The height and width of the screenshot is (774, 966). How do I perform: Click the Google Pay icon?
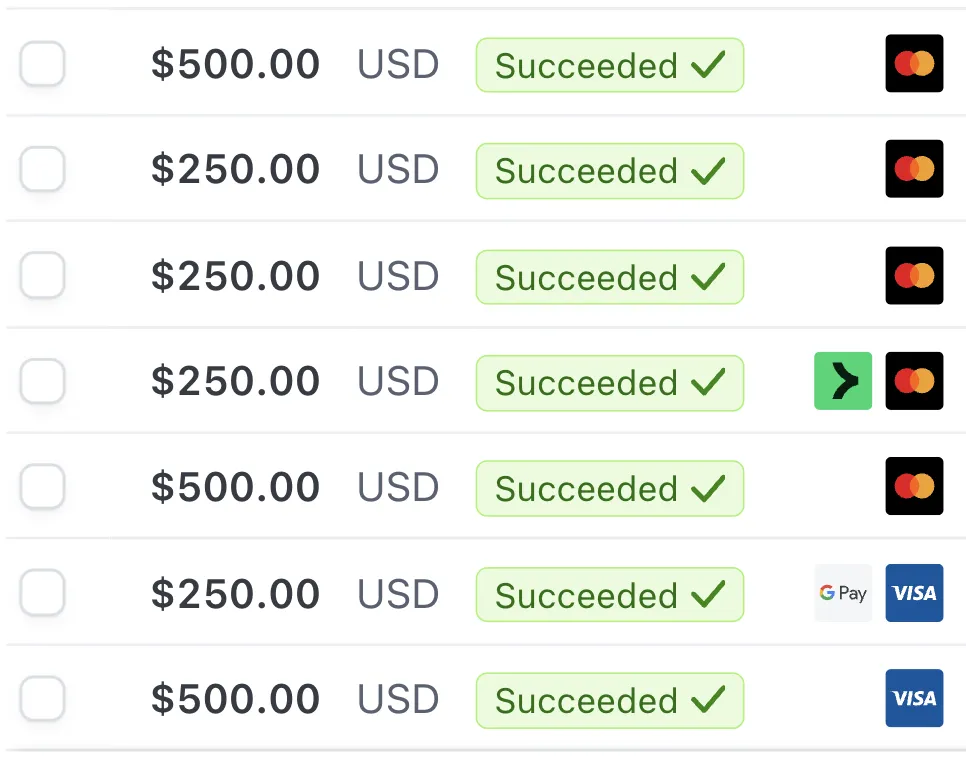tap(842, 593)
